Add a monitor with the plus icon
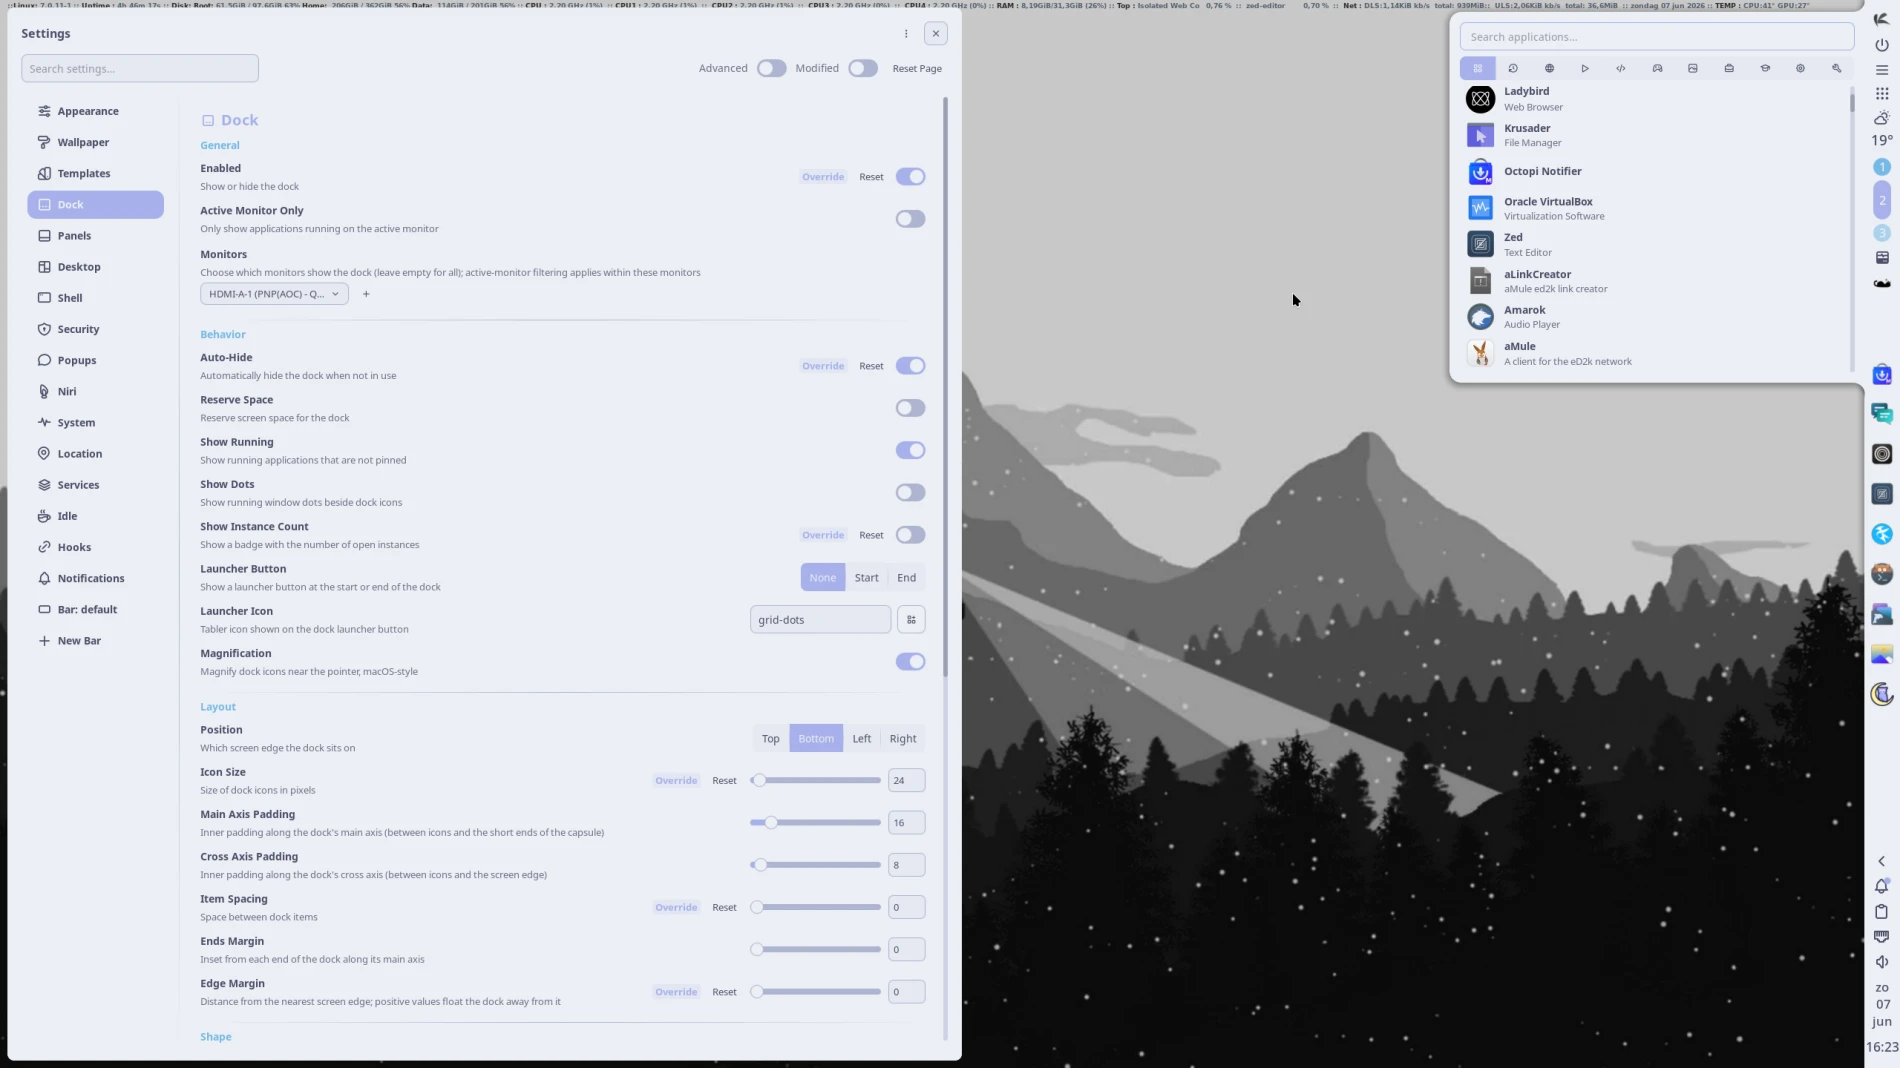The width and height of the screenshot is (1900, 1068). [x=366, y=294]
